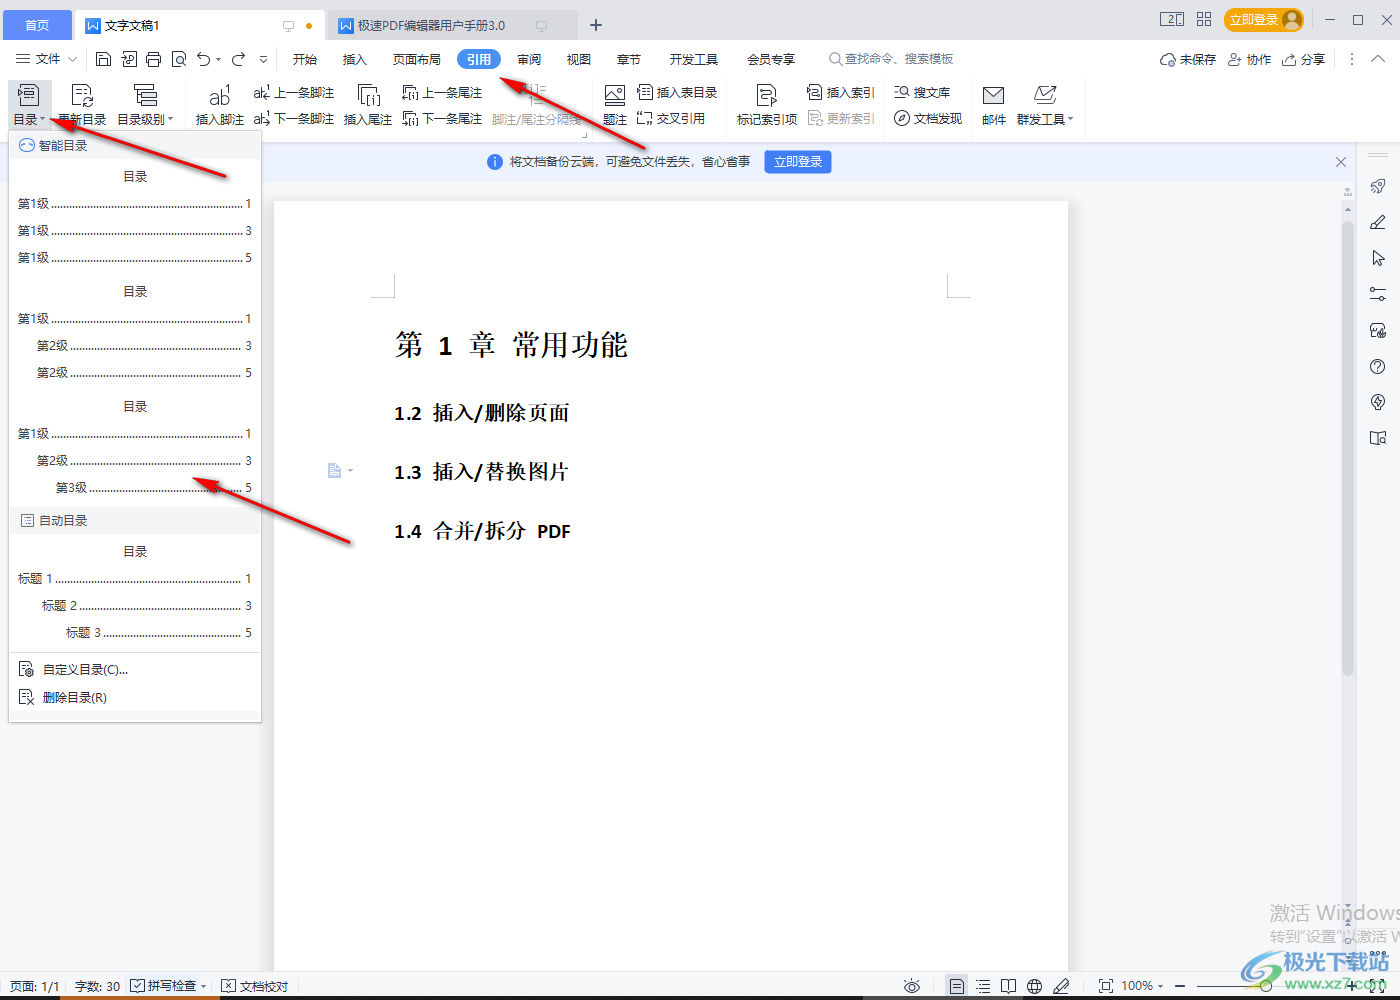Image resolution: width=1400 pixels, height=1000 pixels.
Task: Go to previous footnote (上一条脚注)
Action: click(294, 92)
